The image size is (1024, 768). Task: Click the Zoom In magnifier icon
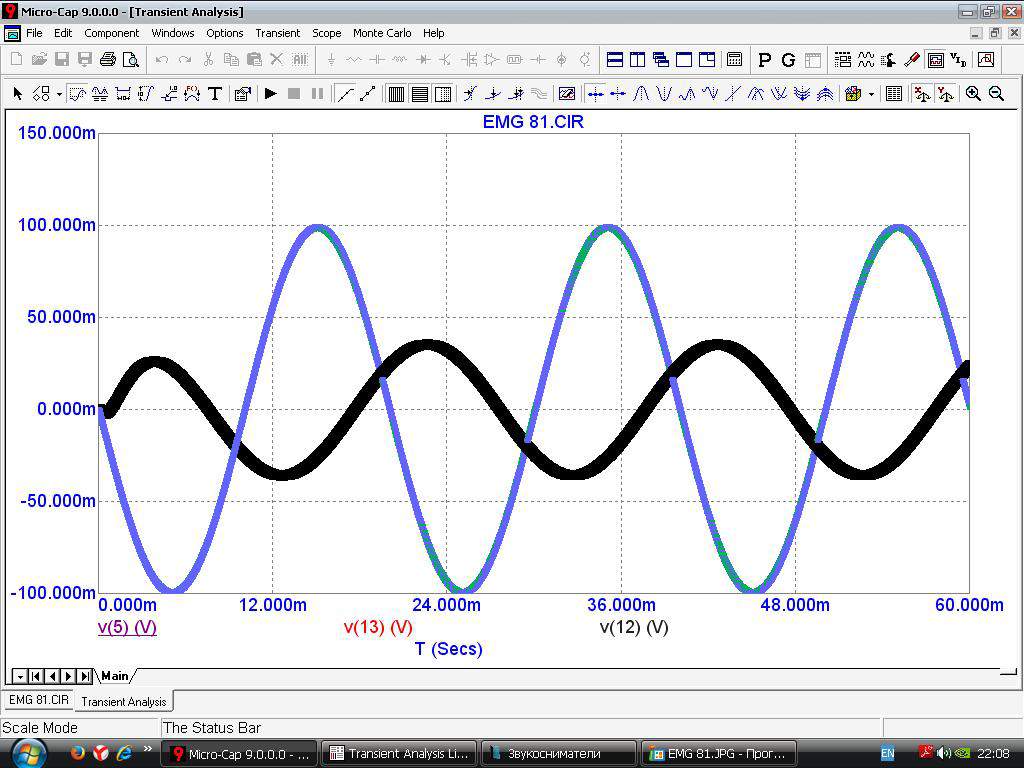point(973,94)
